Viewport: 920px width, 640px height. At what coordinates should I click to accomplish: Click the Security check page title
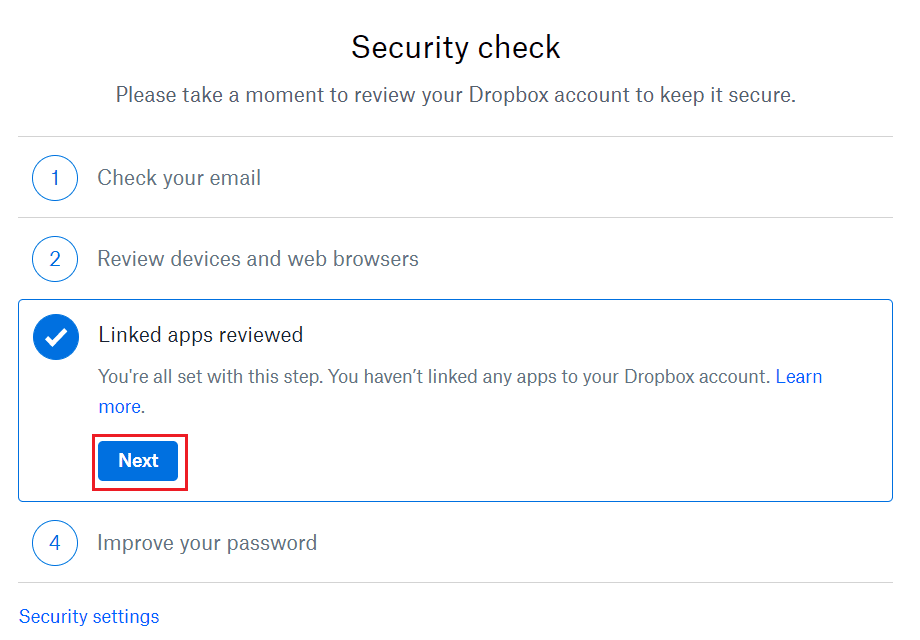click(455, 47)
